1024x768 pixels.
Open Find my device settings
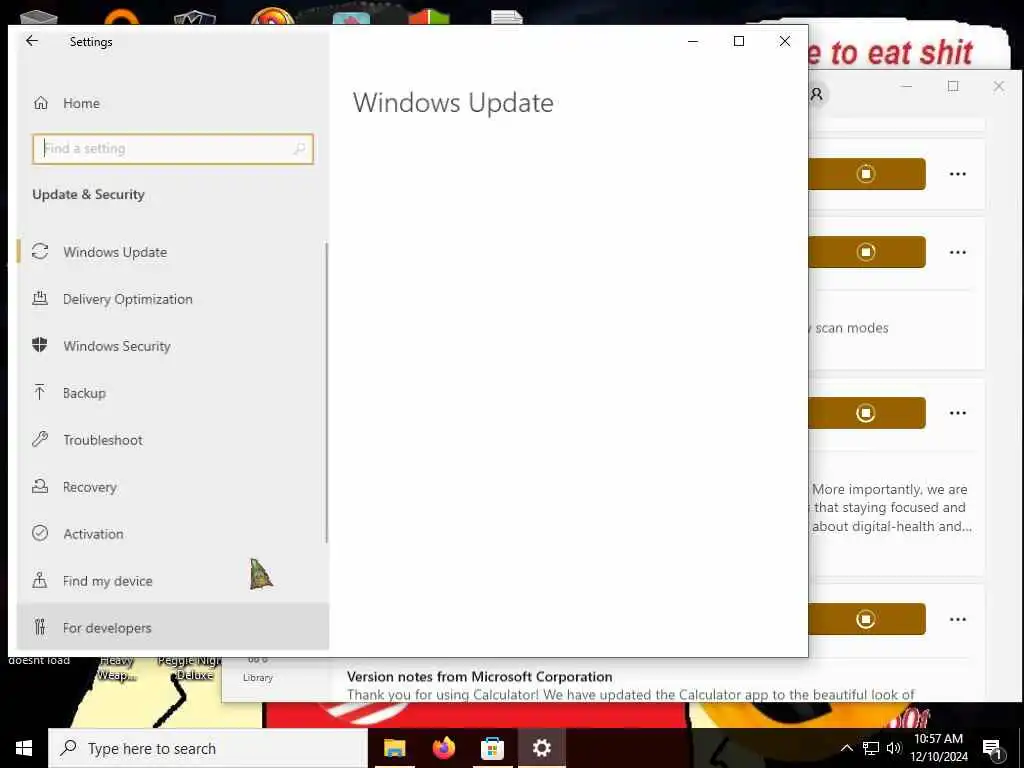172,581
